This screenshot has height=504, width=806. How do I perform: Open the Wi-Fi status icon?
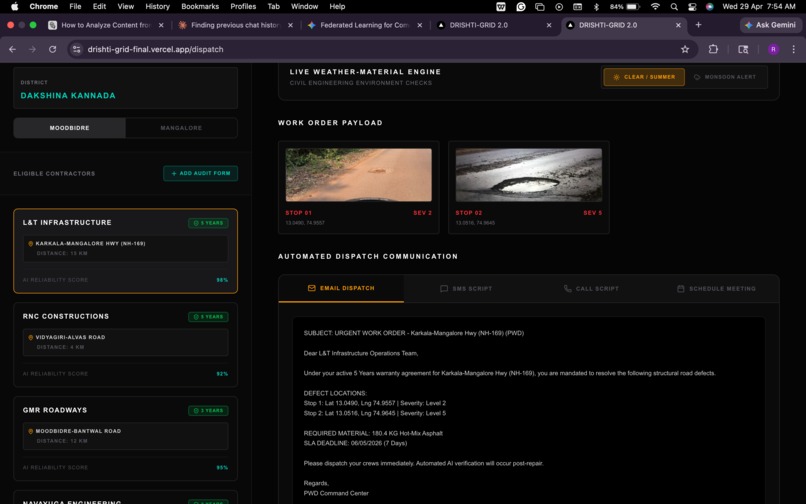(655, 7)
